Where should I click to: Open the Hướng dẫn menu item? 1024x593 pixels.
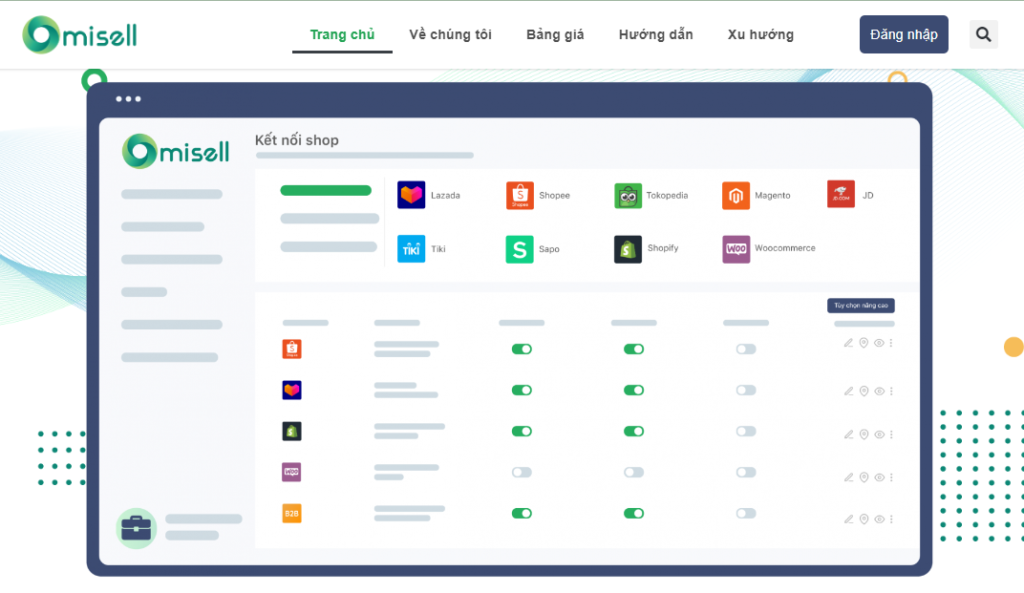pyautogui.click(x=656, y=35)
